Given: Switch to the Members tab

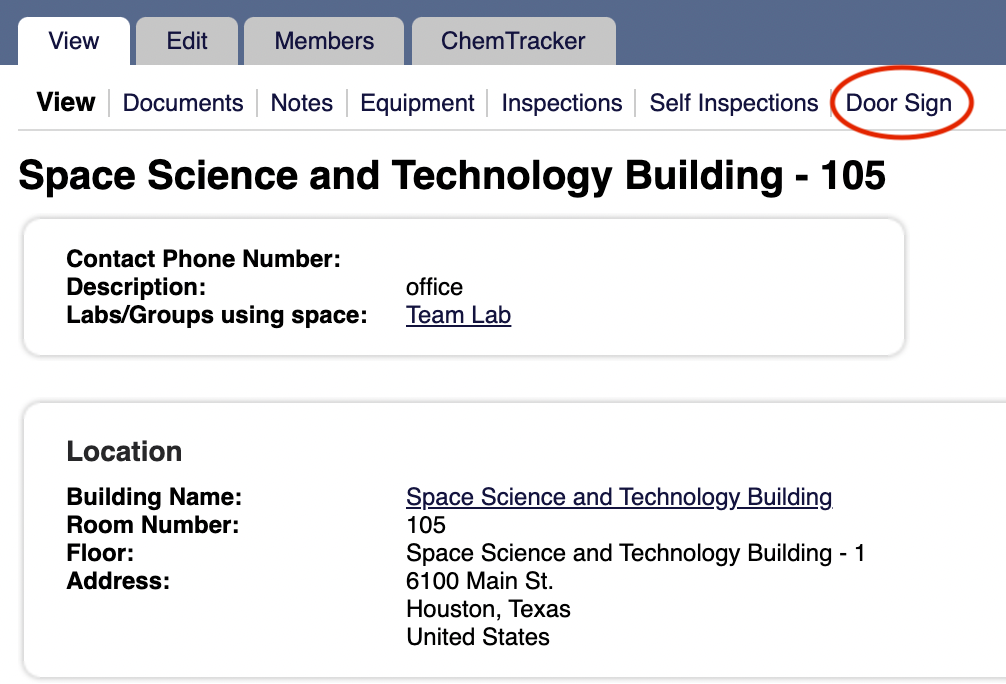Looking at the screenshot, I should (x=324, y=41).
